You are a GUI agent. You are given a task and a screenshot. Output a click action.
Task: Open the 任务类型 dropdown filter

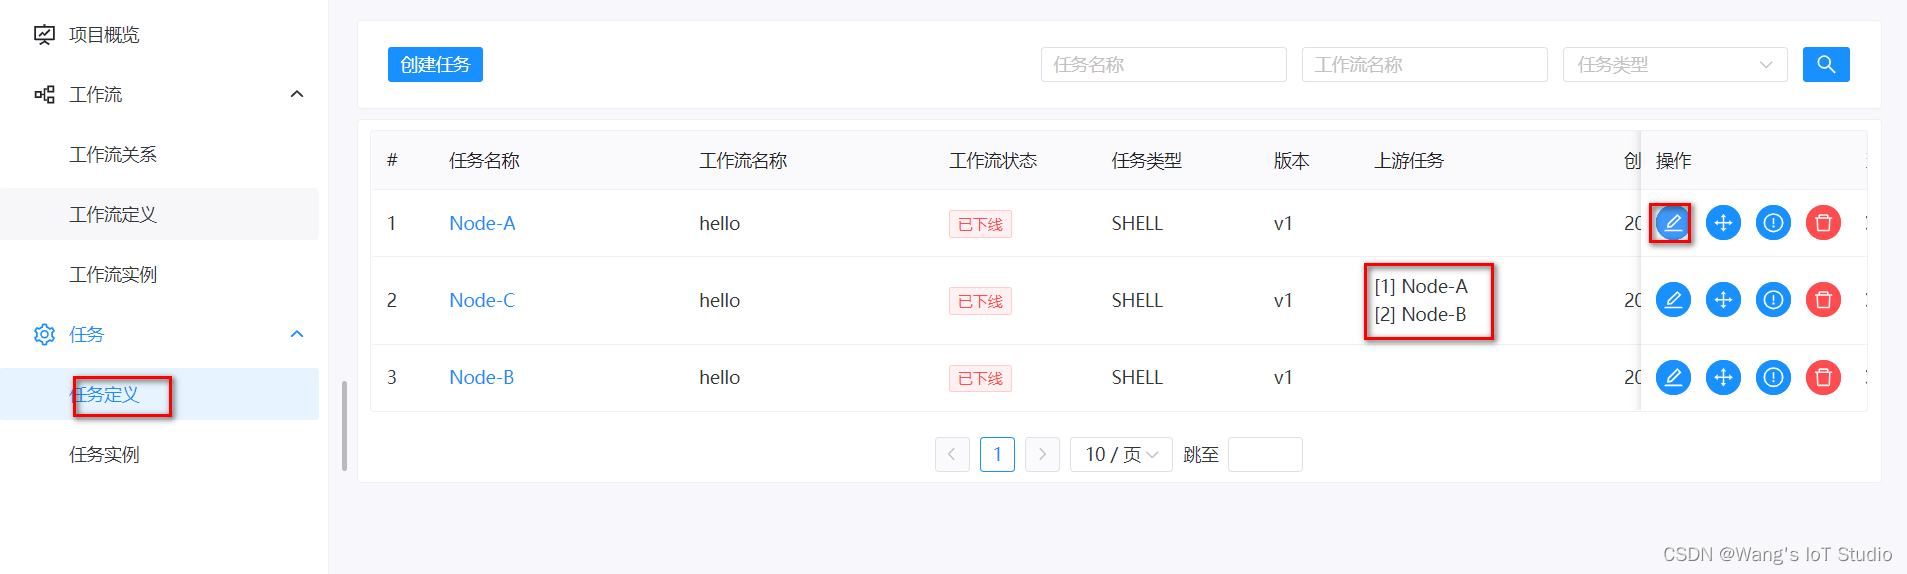[1674, 65]
